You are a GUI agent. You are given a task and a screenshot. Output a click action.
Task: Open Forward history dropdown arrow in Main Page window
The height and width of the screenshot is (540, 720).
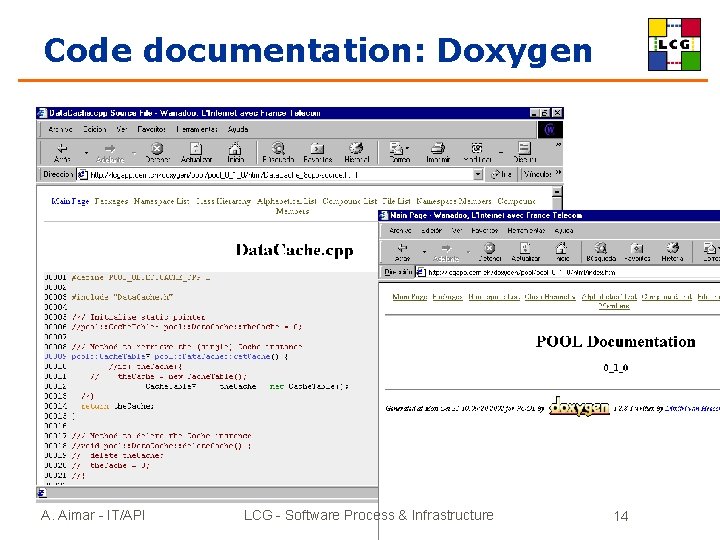468,252
